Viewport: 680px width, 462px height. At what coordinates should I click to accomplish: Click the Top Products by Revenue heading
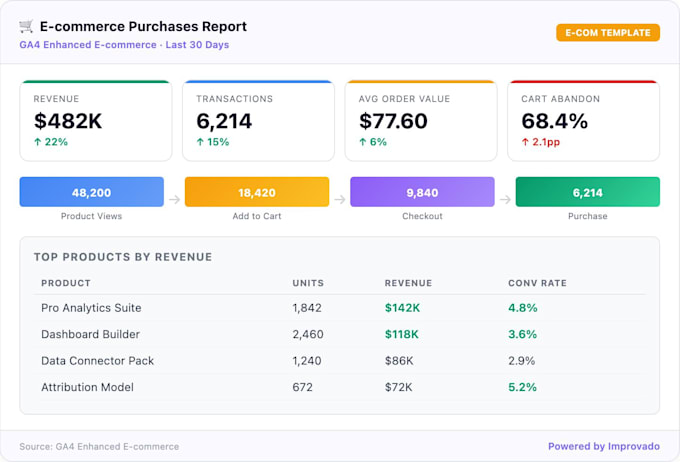click(123, 257)
